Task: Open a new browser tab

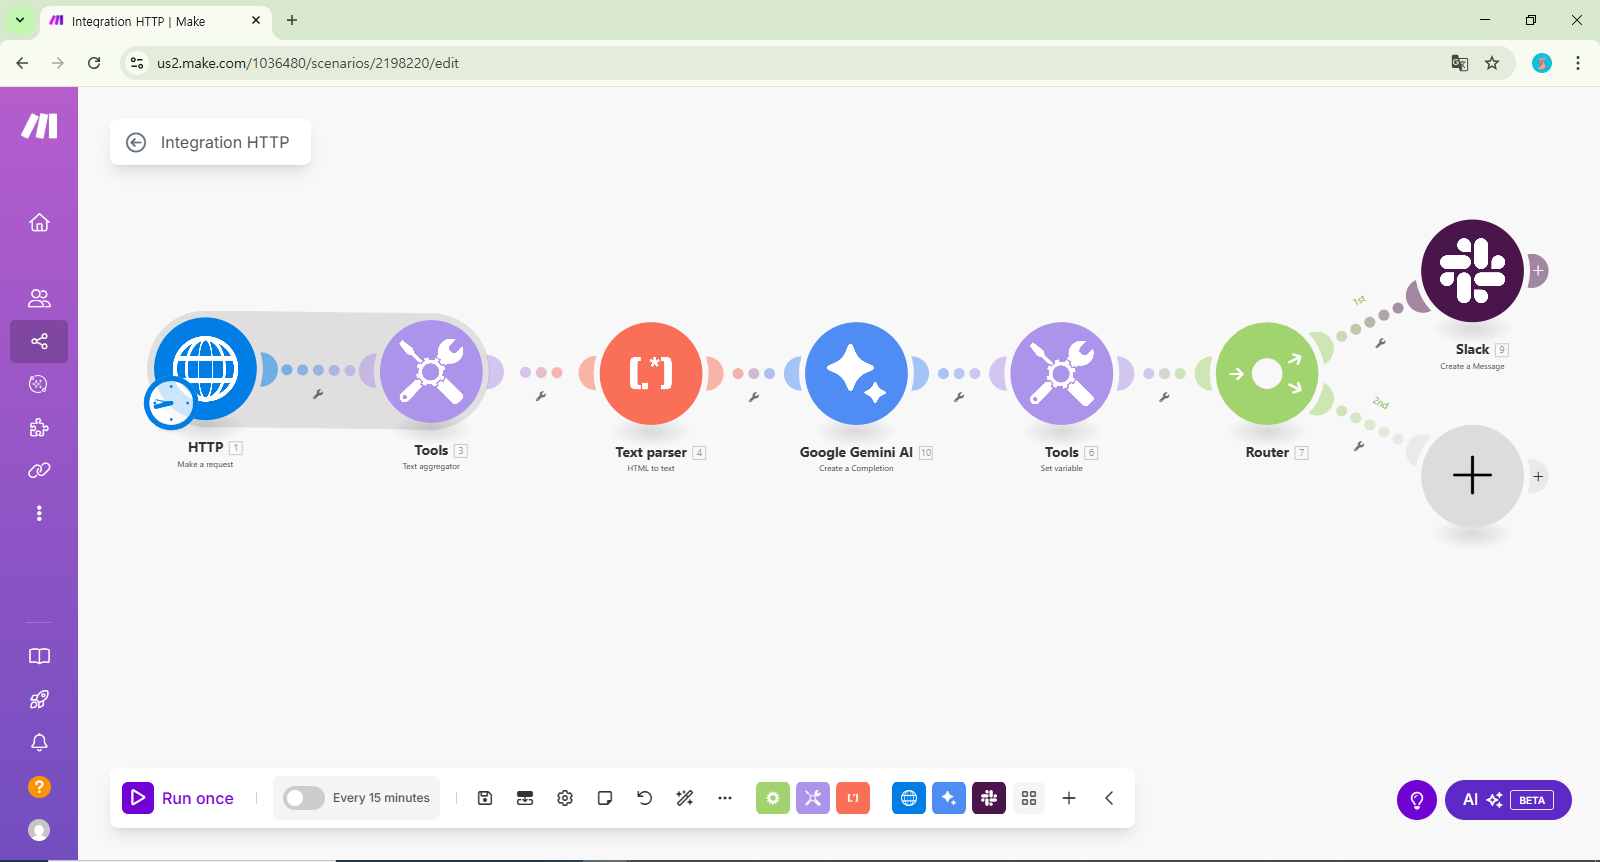Action: pos(292,20)
